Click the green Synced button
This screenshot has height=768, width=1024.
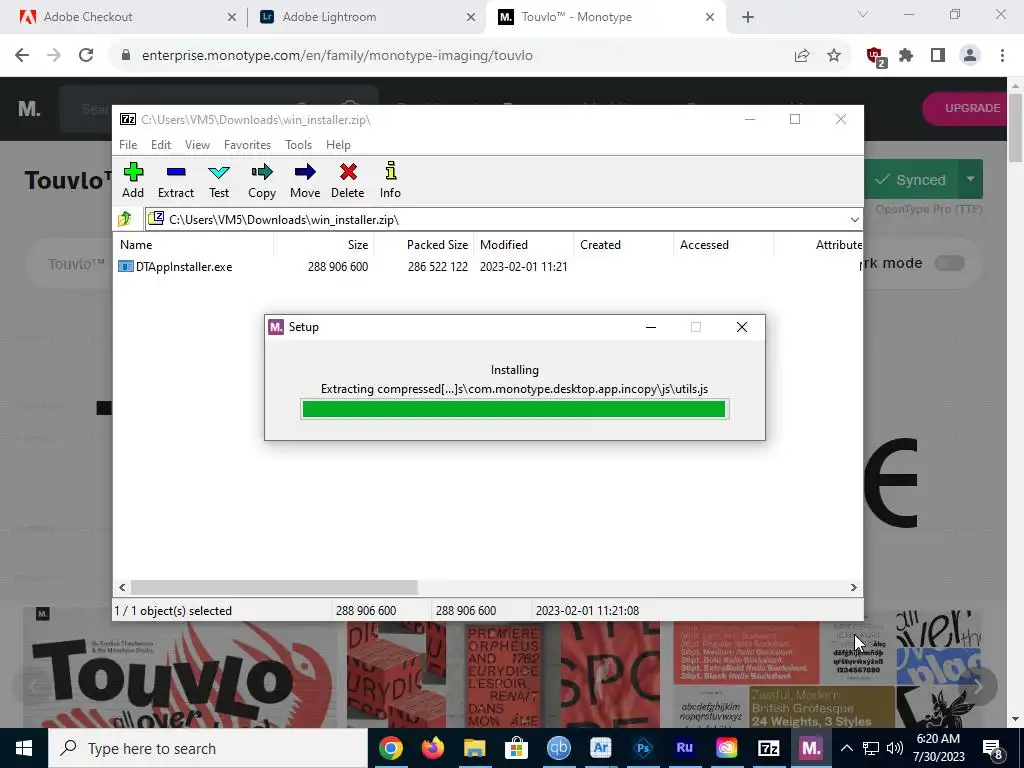coord(912,179)
